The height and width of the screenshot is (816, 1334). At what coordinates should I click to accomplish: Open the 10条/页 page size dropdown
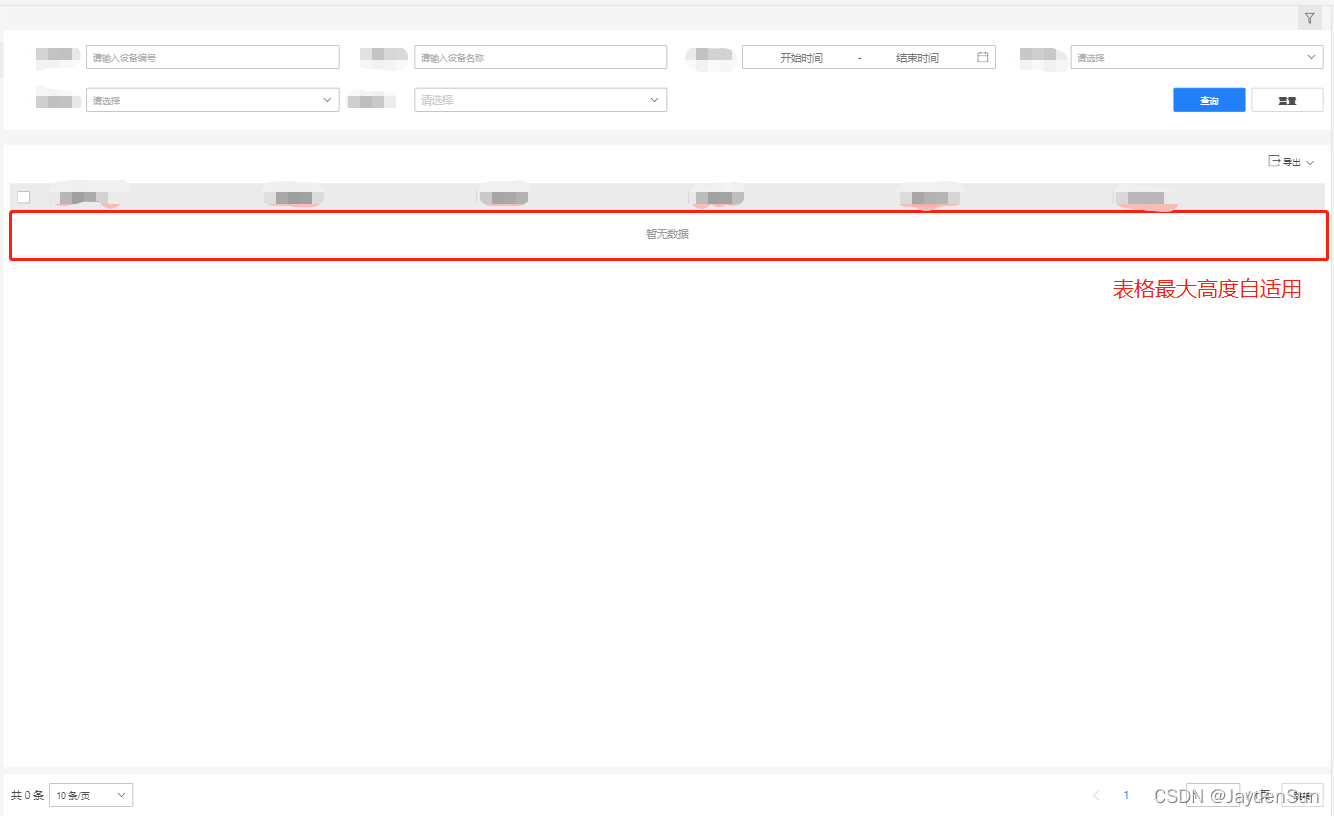(91, 795)
